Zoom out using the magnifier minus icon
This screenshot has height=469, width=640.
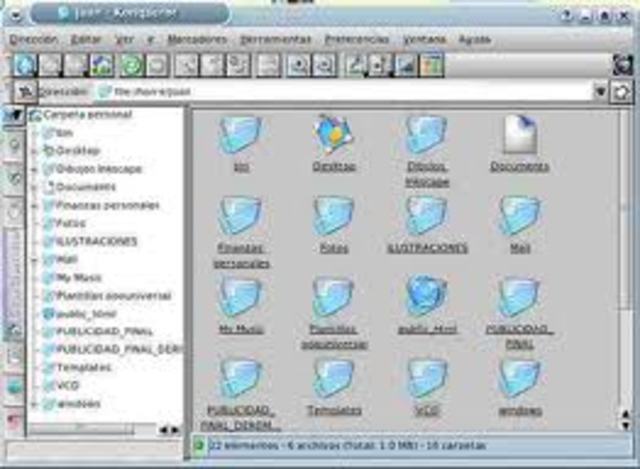click(324, 65)
